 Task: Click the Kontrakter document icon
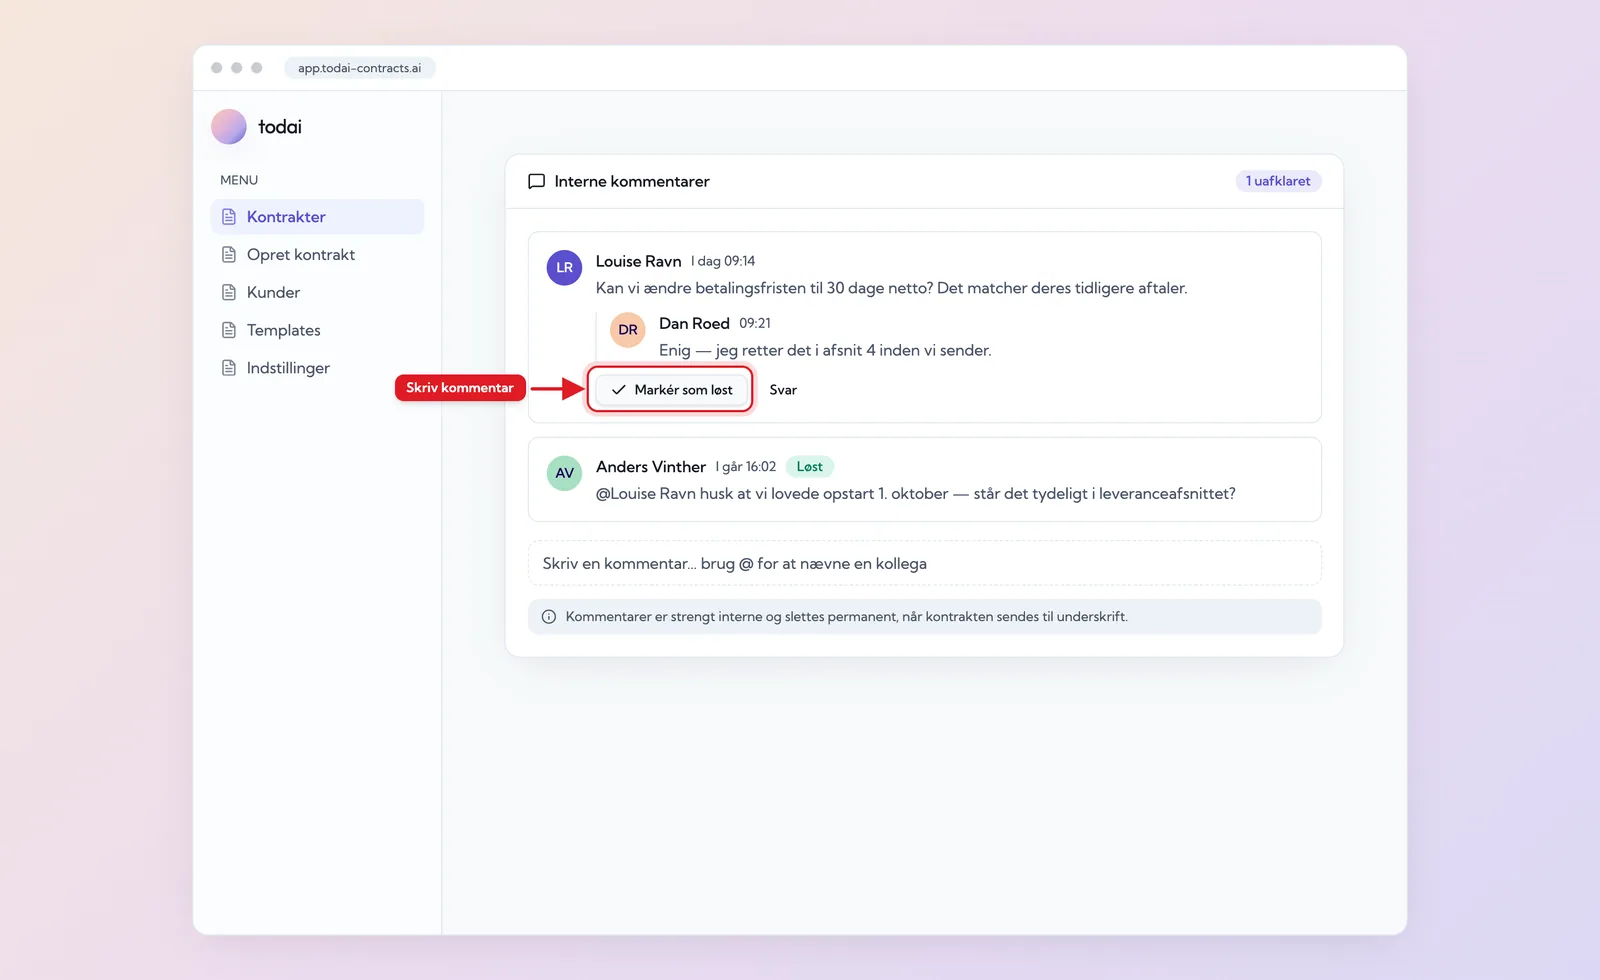(x=229, y=217)
